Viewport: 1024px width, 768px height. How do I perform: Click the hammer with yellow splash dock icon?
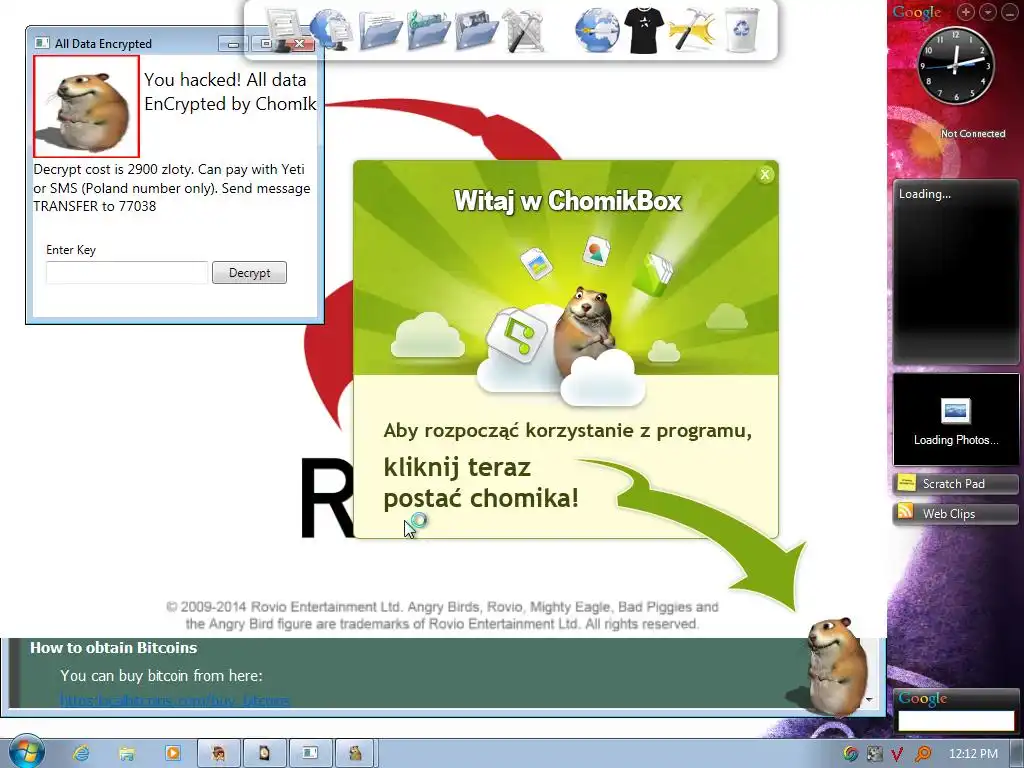(692, 30)
